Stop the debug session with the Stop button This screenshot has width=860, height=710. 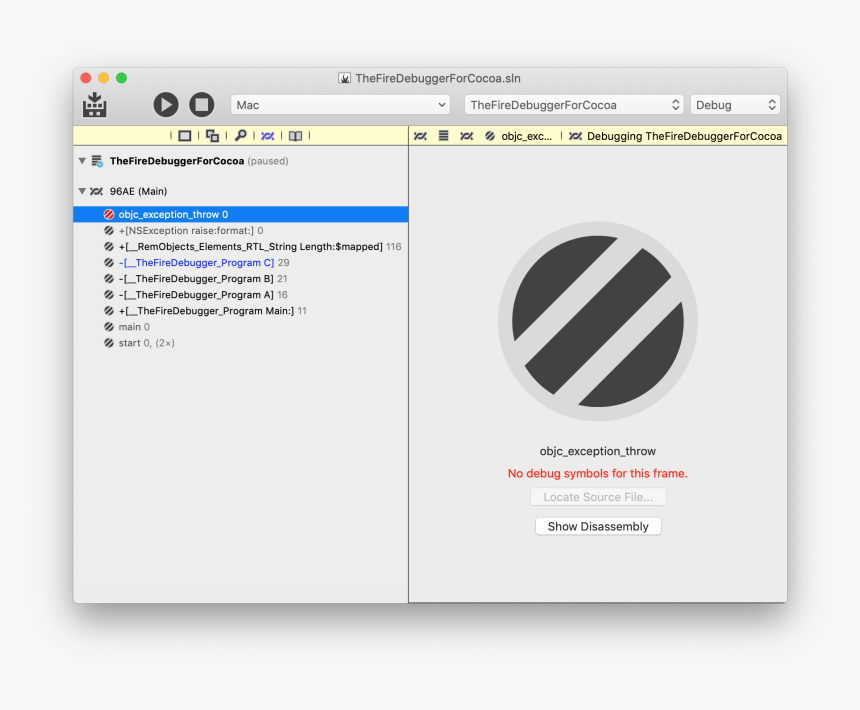click(x=200, y=104)
